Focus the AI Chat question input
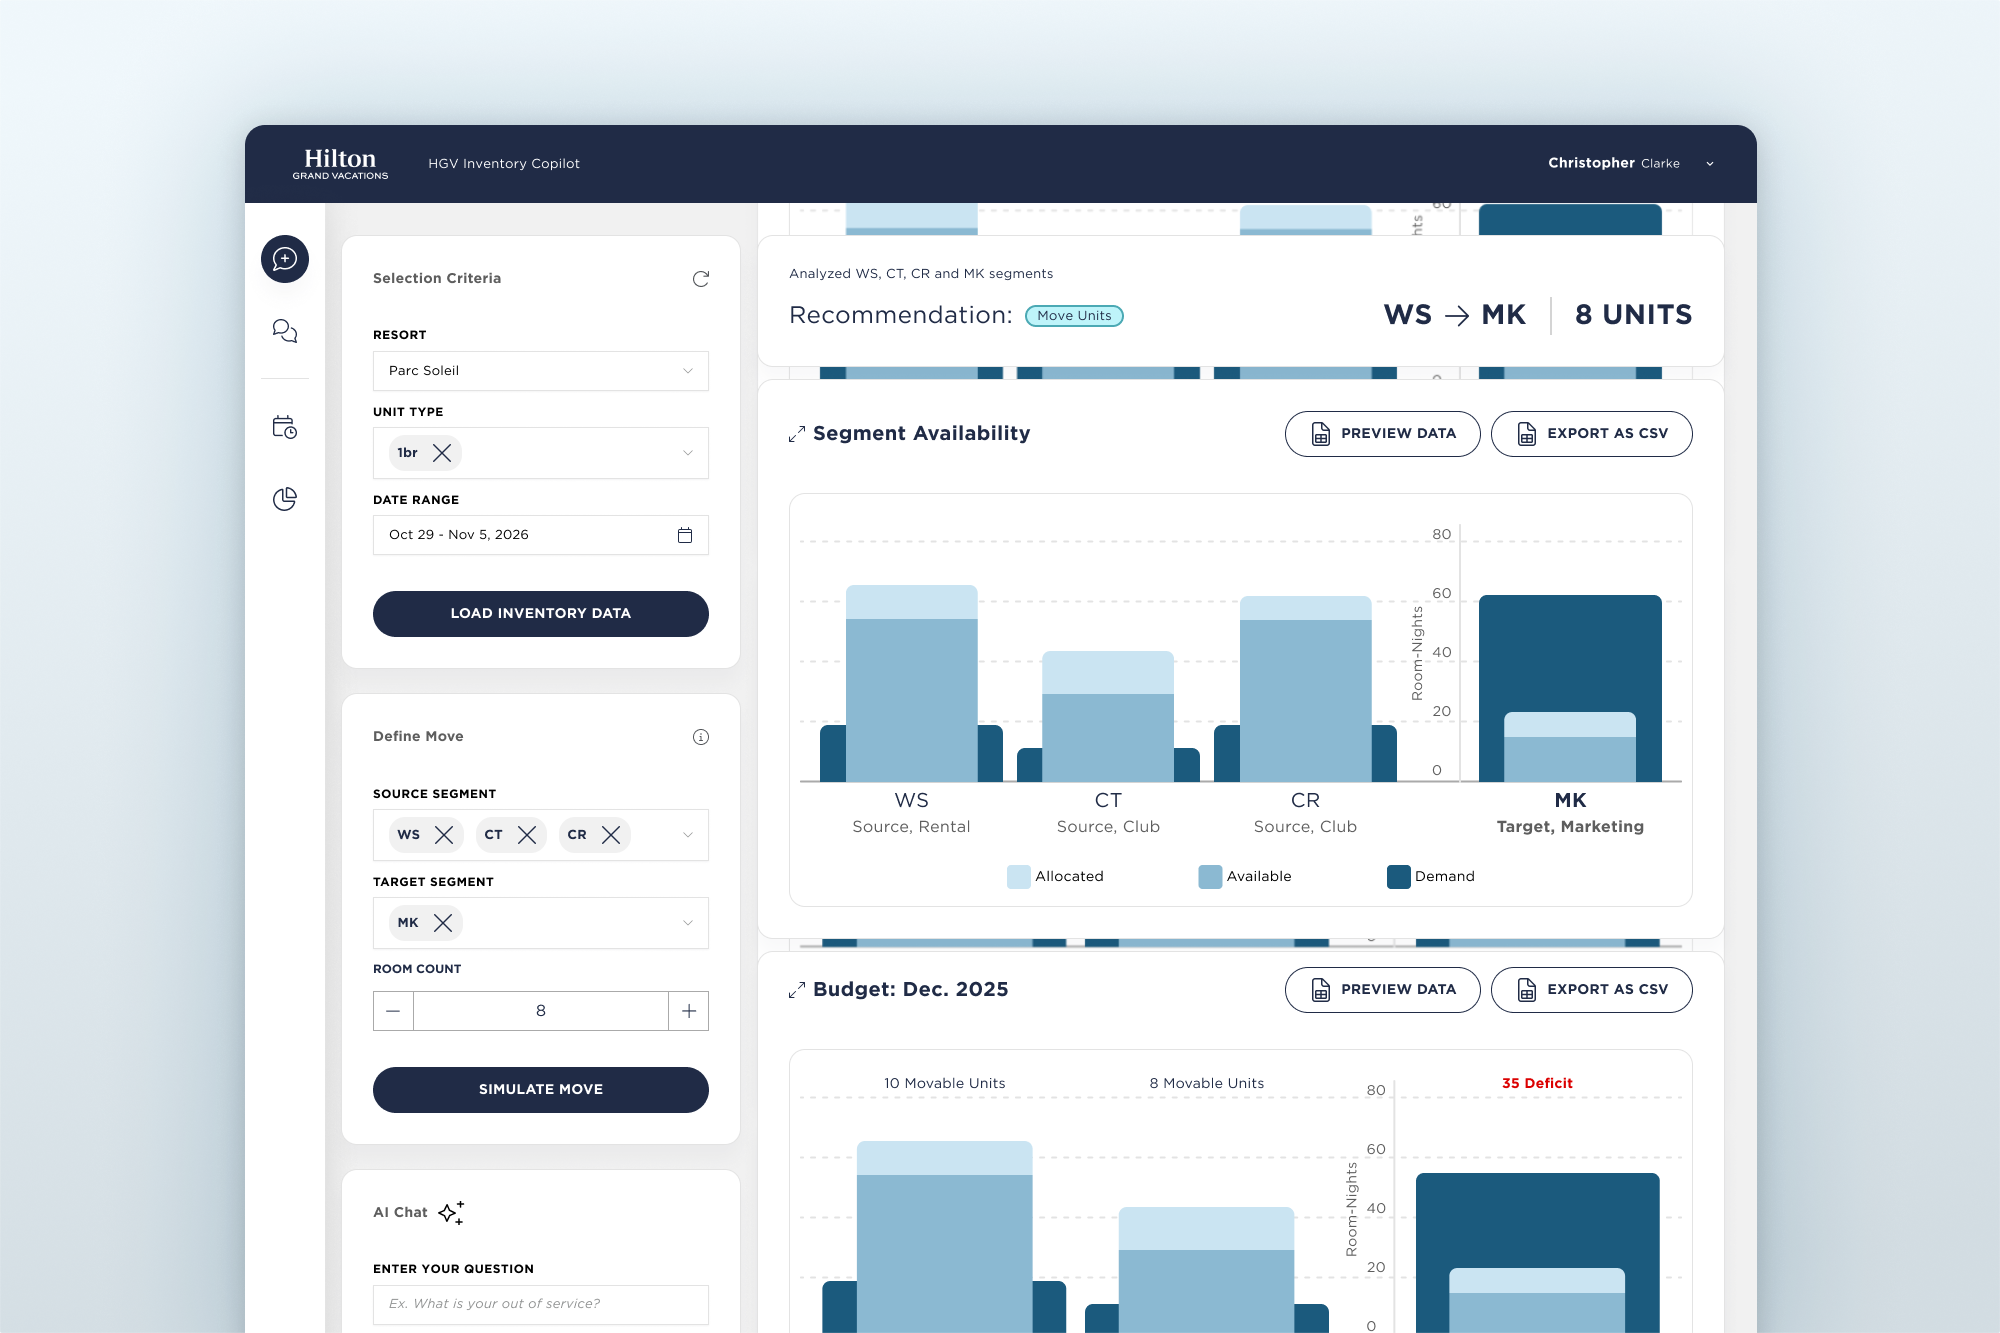The height and width of the screenshot is (1333, 2000). [x=541, y=1304]
